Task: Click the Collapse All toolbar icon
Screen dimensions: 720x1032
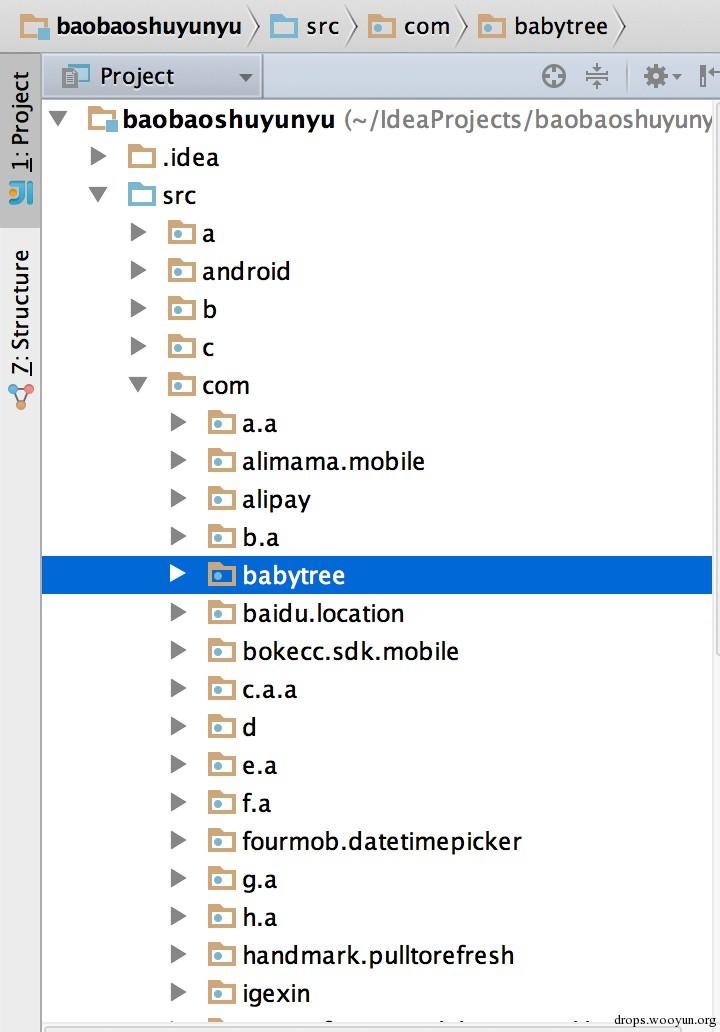Action: click(x=596, y=76)
